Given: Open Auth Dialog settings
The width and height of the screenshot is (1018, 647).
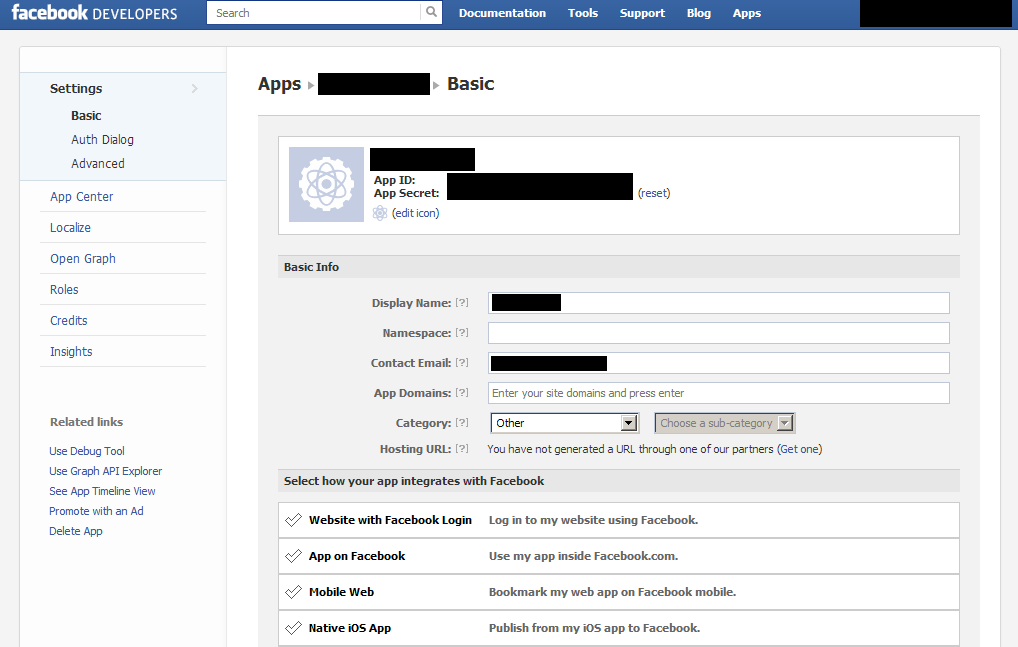Looking at the screenshot, I should 103,140.
